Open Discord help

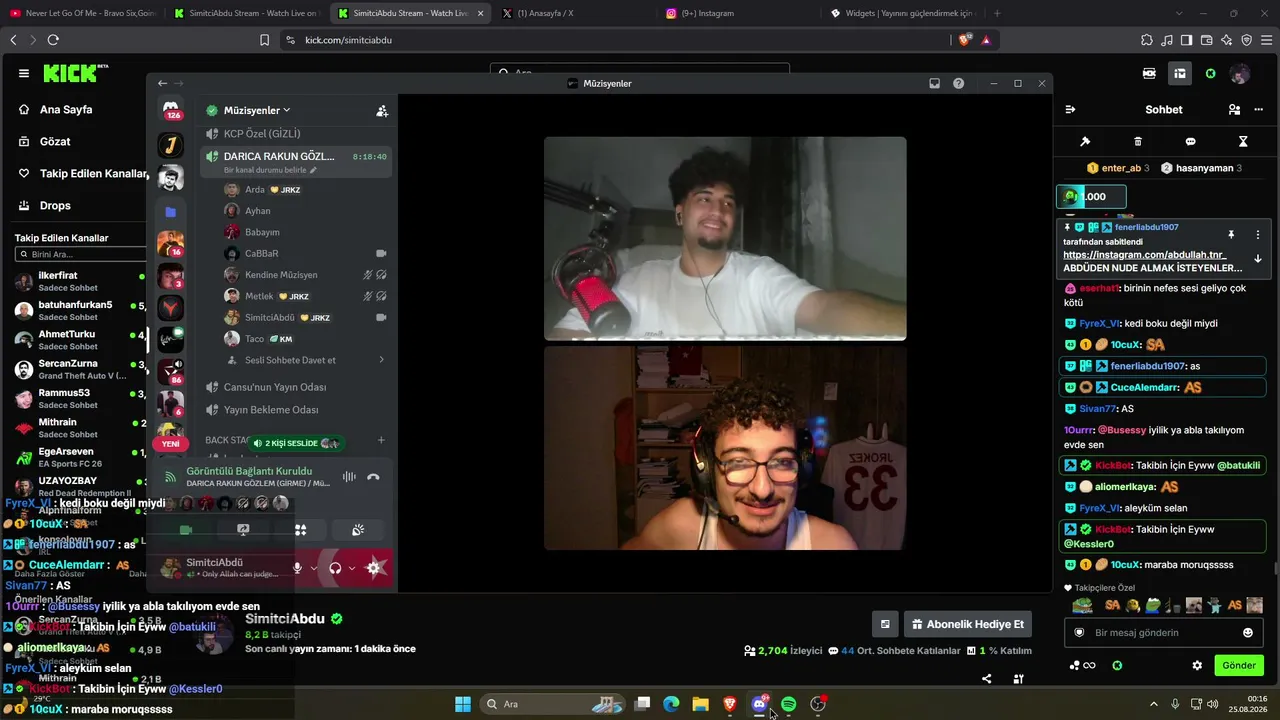click(958, 84)
